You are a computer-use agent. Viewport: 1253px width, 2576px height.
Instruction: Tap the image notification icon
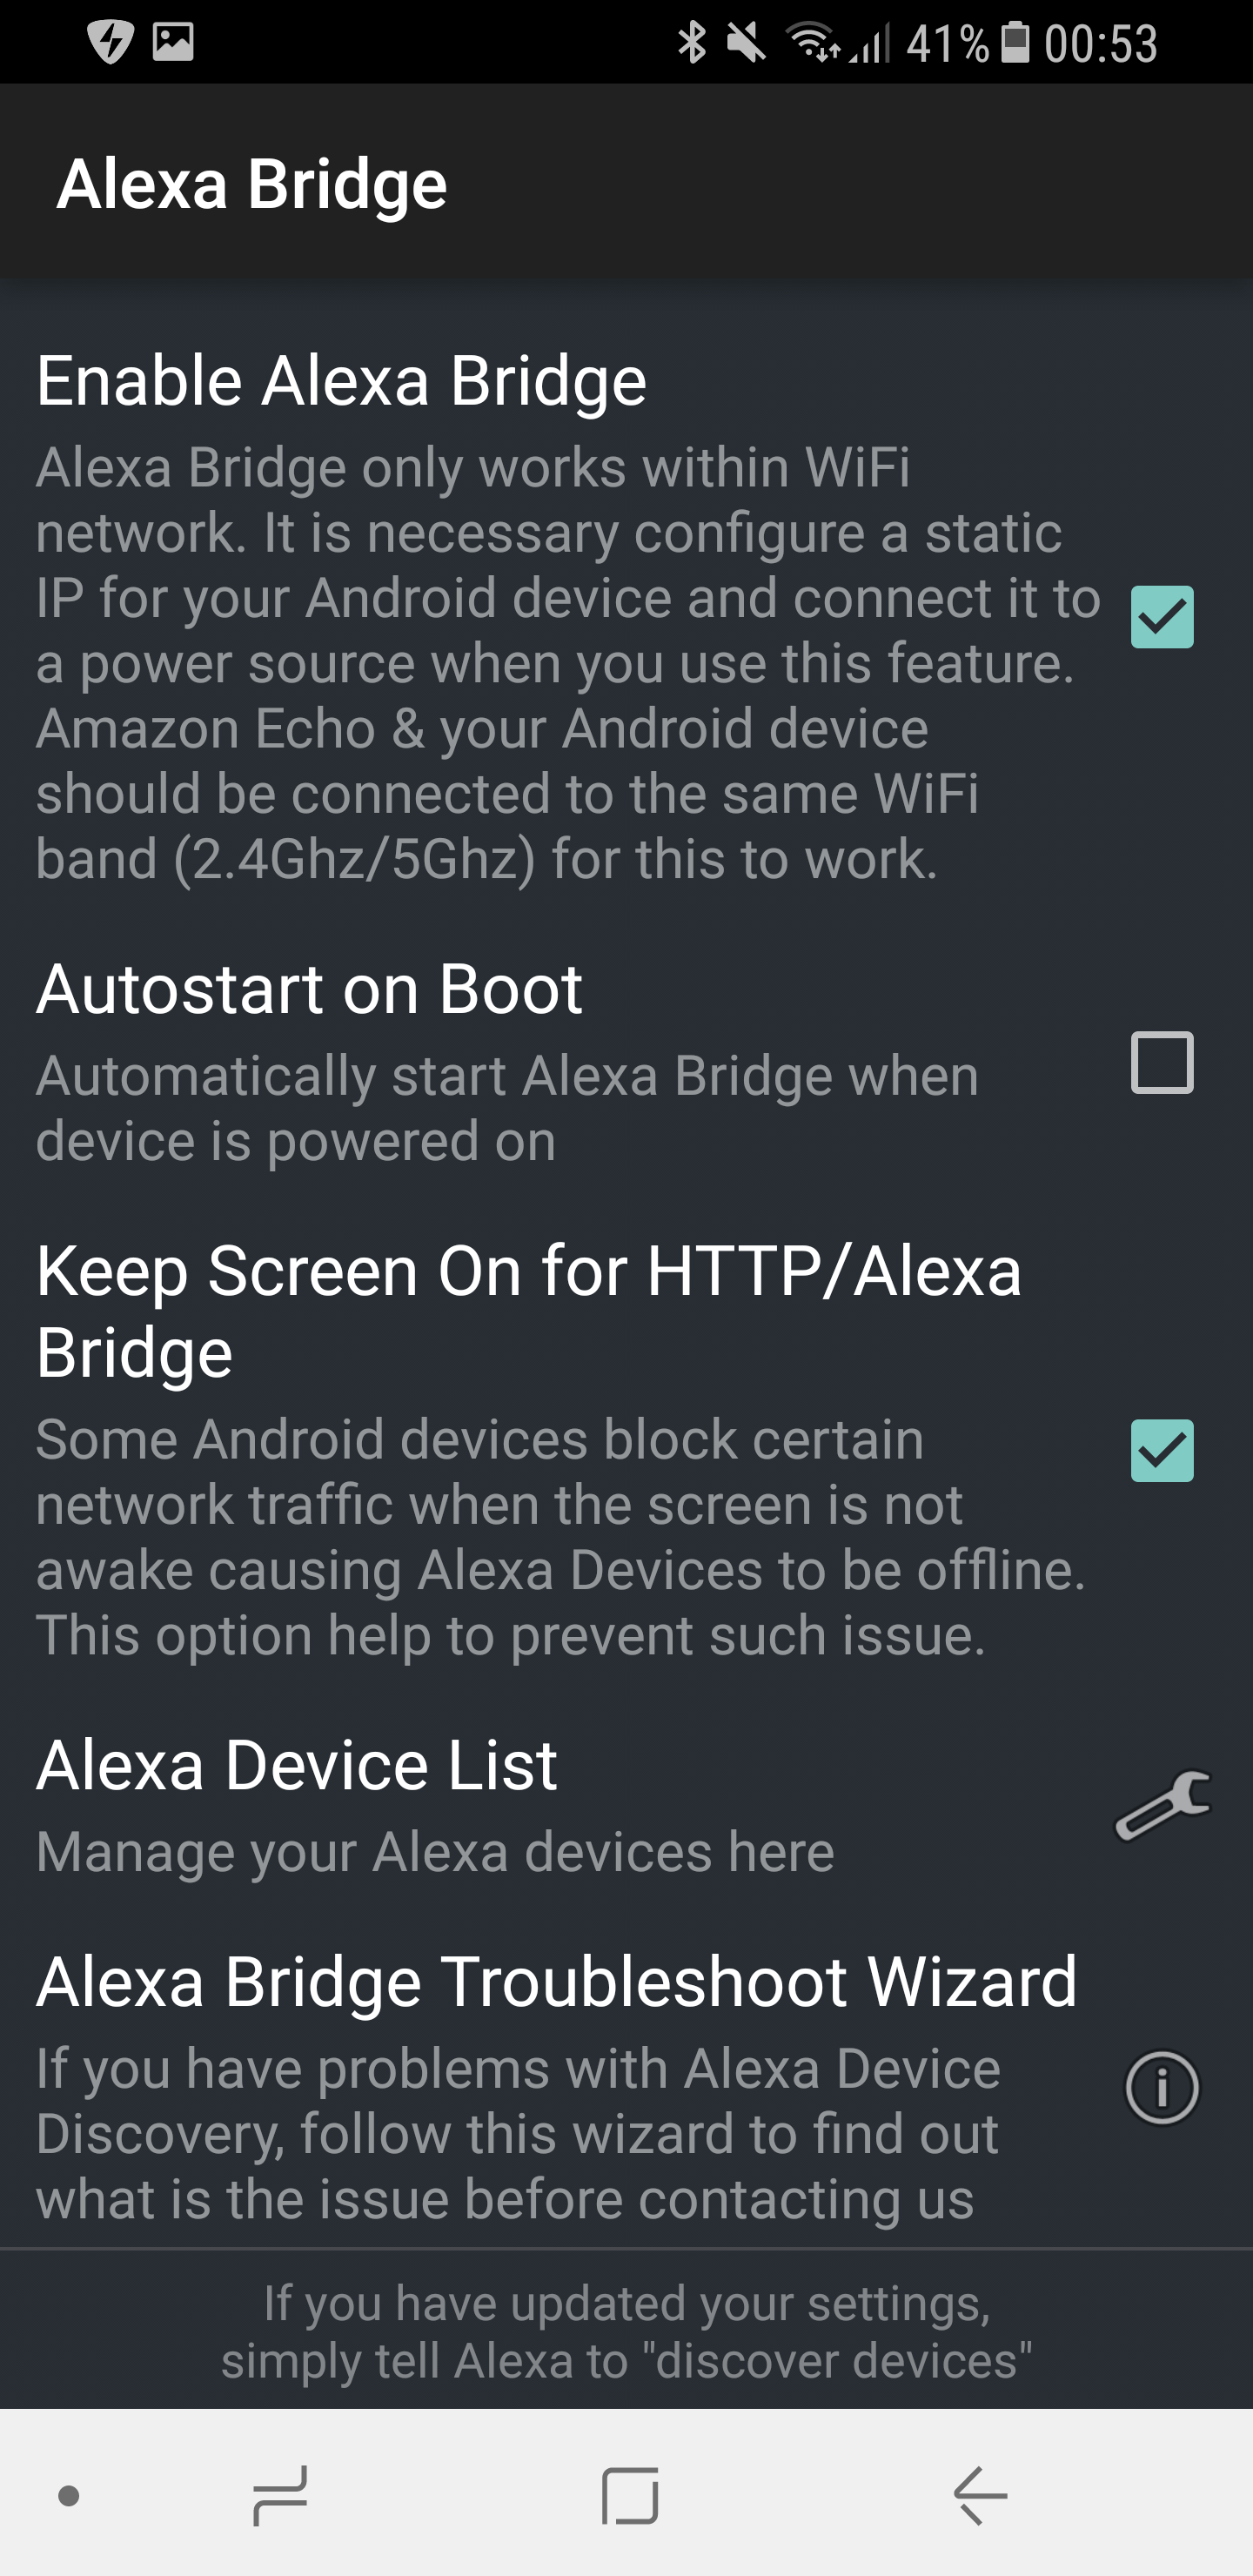[x=173, y=42]
